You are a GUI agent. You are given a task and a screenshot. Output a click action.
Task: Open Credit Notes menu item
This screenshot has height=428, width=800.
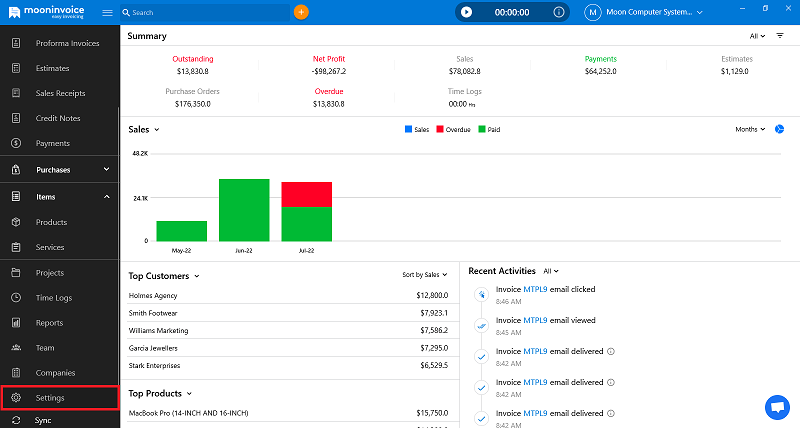pyautogui.click(x=58, y=118)
